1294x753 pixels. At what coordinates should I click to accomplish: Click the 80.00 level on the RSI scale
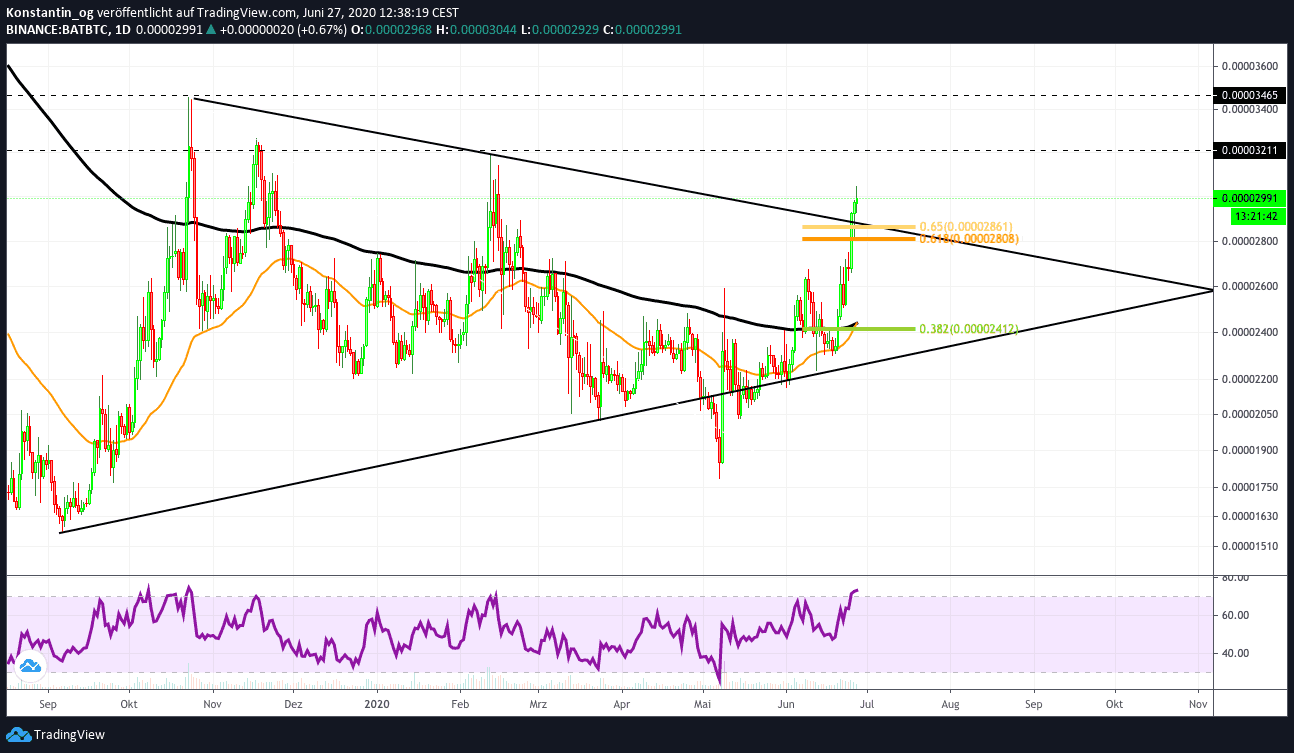[x=1234, y=577]
